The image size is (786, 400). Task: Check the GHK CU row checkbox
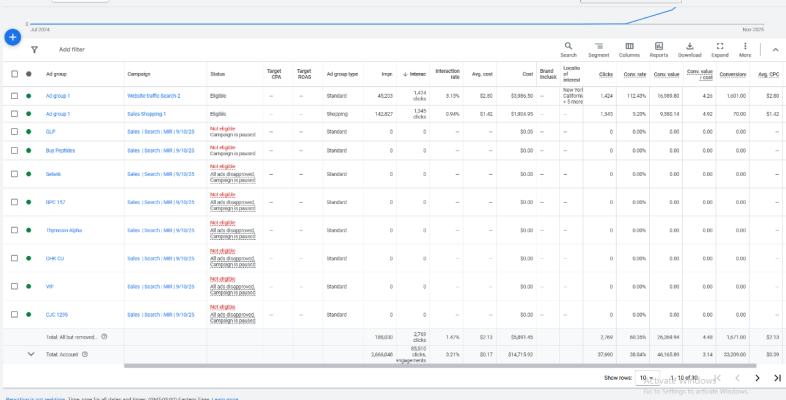(15, 258)
